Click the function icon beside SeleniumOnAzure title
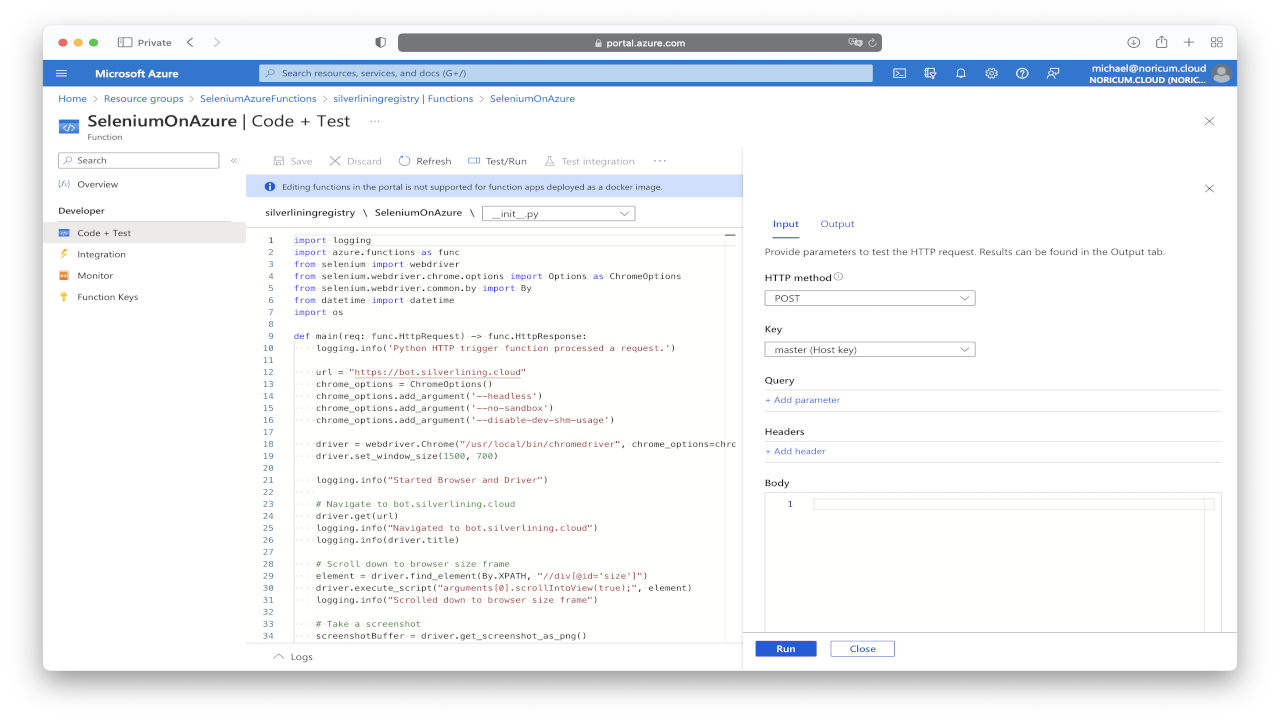Screen dimensions: 1280x720 click(69, 126)
